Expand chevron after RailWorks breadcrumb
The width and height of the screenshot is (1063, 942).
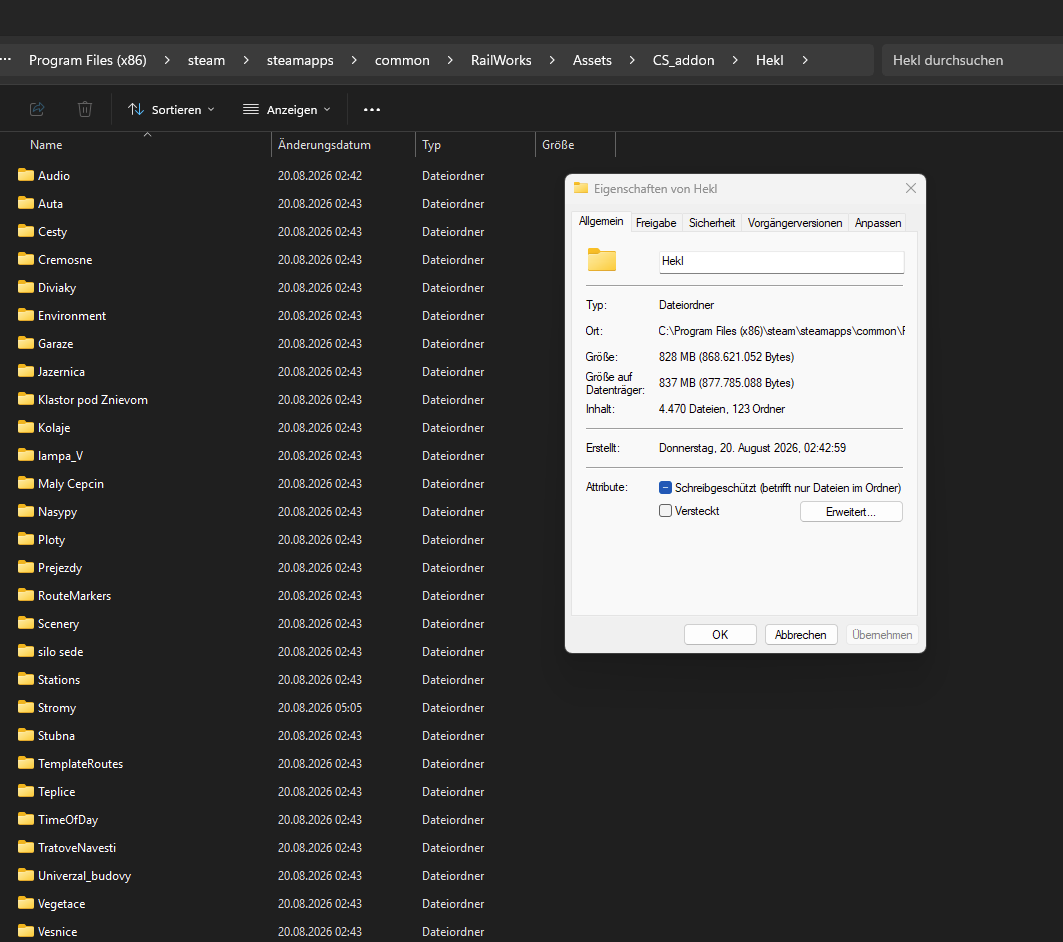(x=552, y=60)
